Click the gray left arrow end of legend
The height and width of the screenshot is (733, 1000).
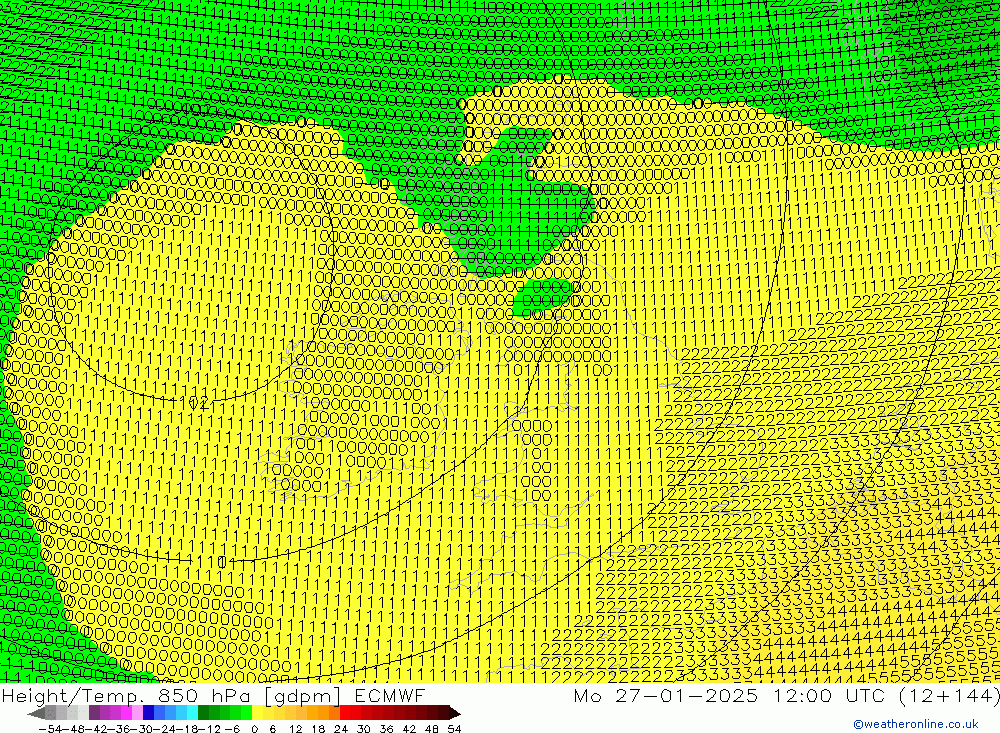click(x=36, y=713)
